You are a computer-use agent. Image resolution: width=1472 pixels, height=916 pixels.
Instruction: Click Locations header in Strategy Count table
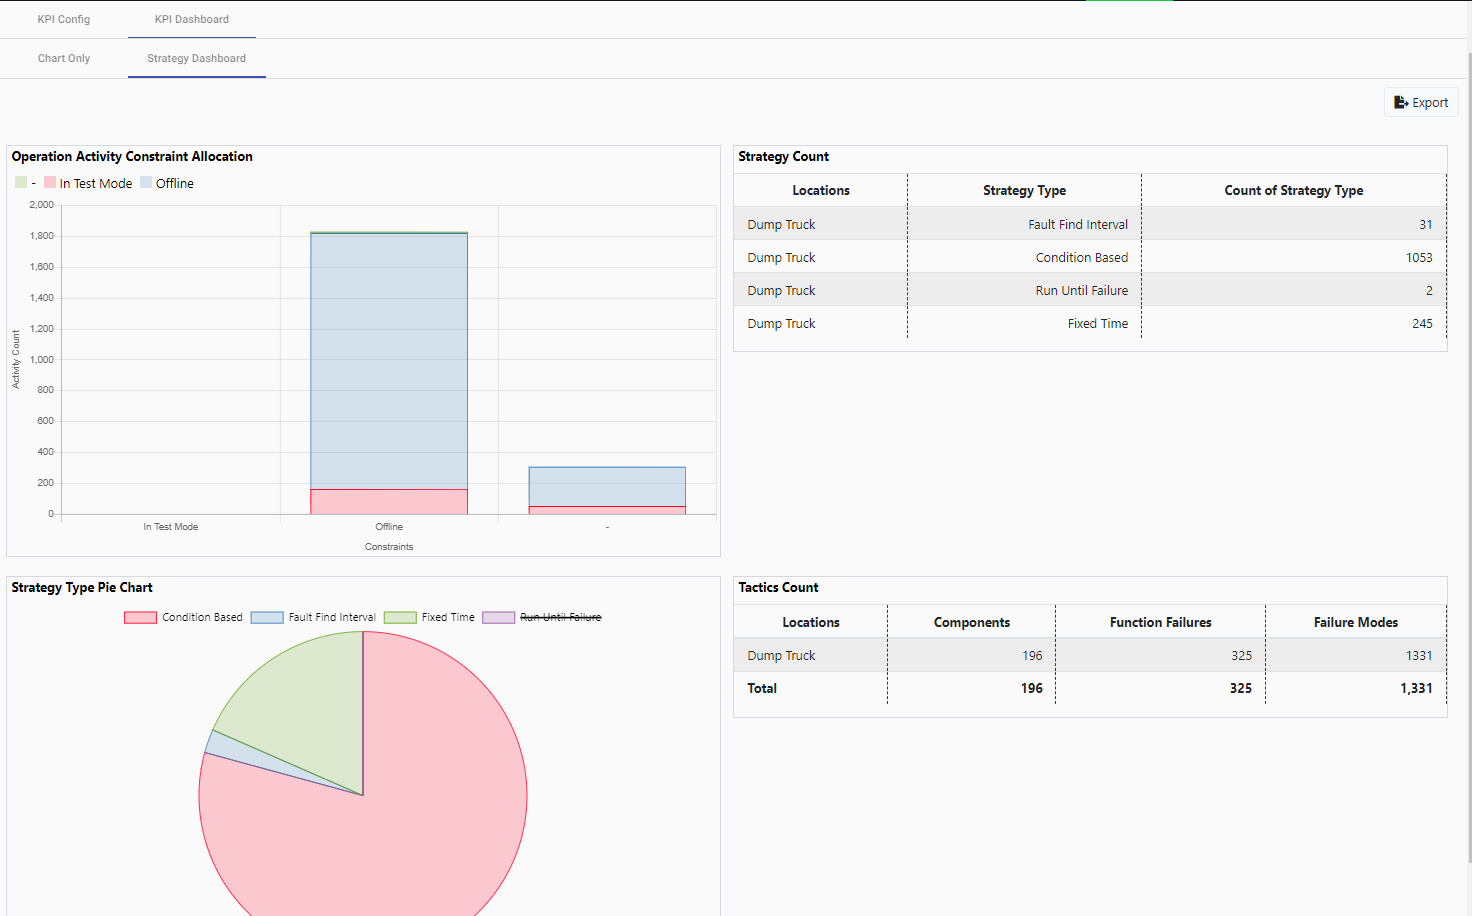(x=821, y=190)
